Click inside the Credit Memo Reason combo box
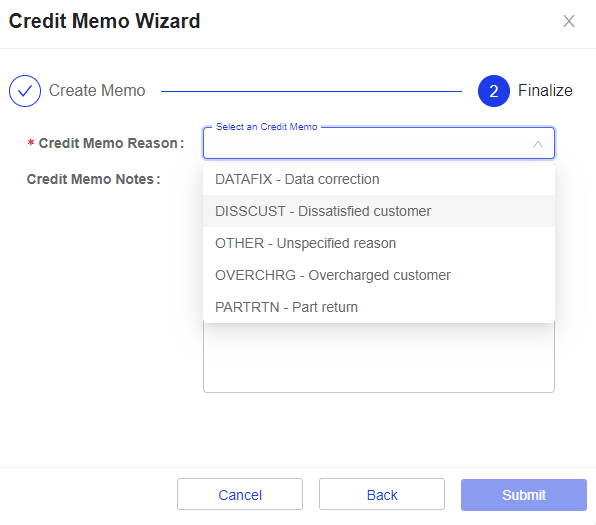 (379, 143)
